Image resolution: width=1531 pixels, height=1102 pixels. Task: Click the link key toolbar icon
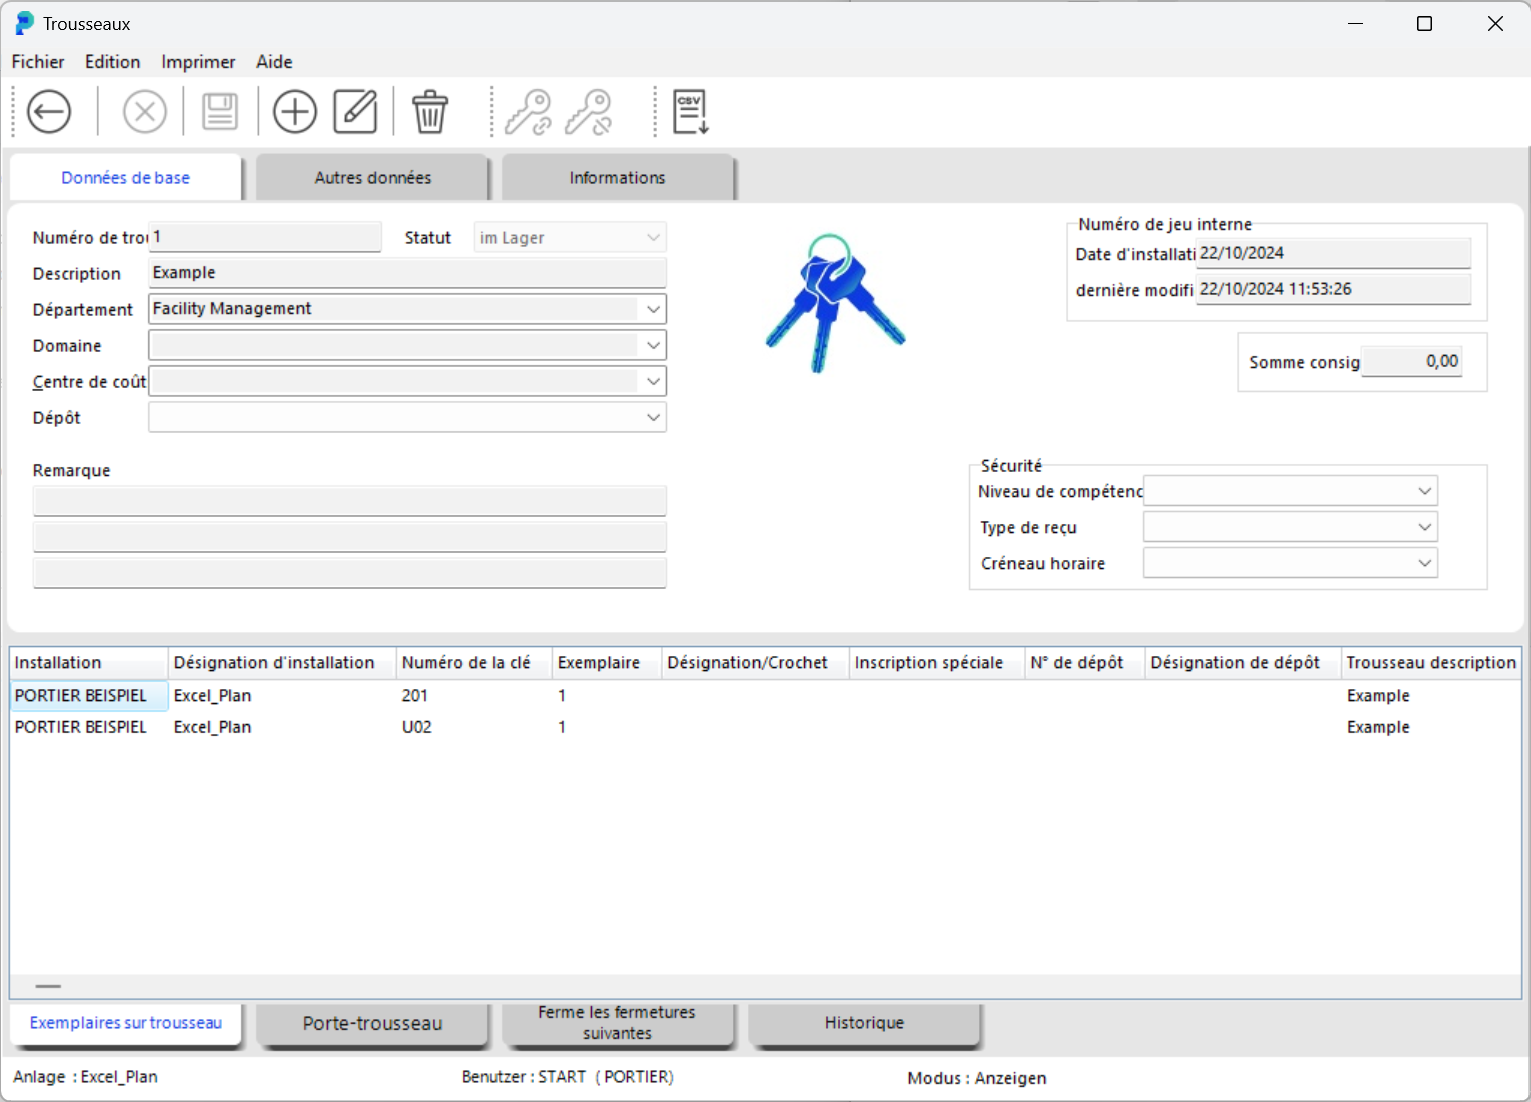click(x=528, y=111)
